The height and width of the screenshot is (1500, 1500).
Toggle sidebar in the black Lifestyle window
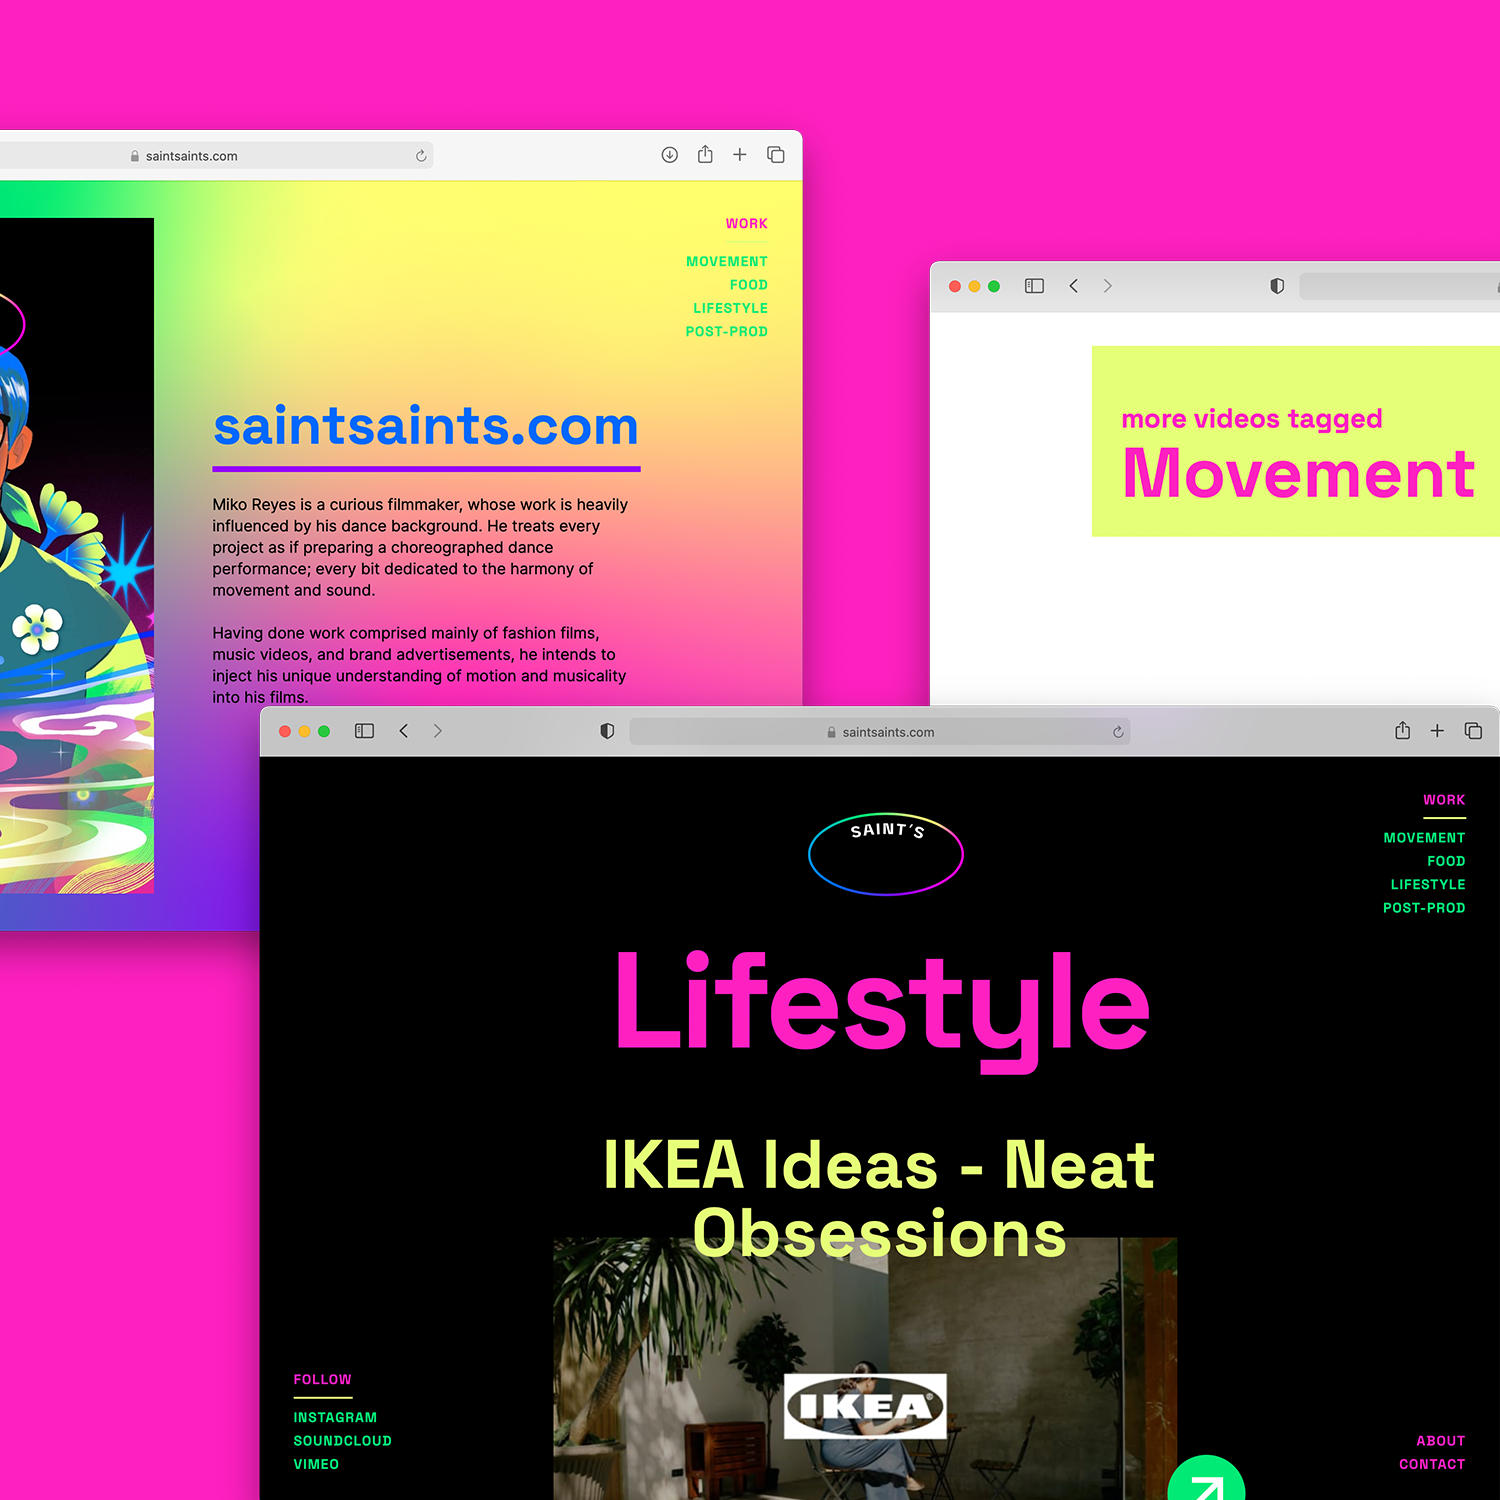(365, 731)
